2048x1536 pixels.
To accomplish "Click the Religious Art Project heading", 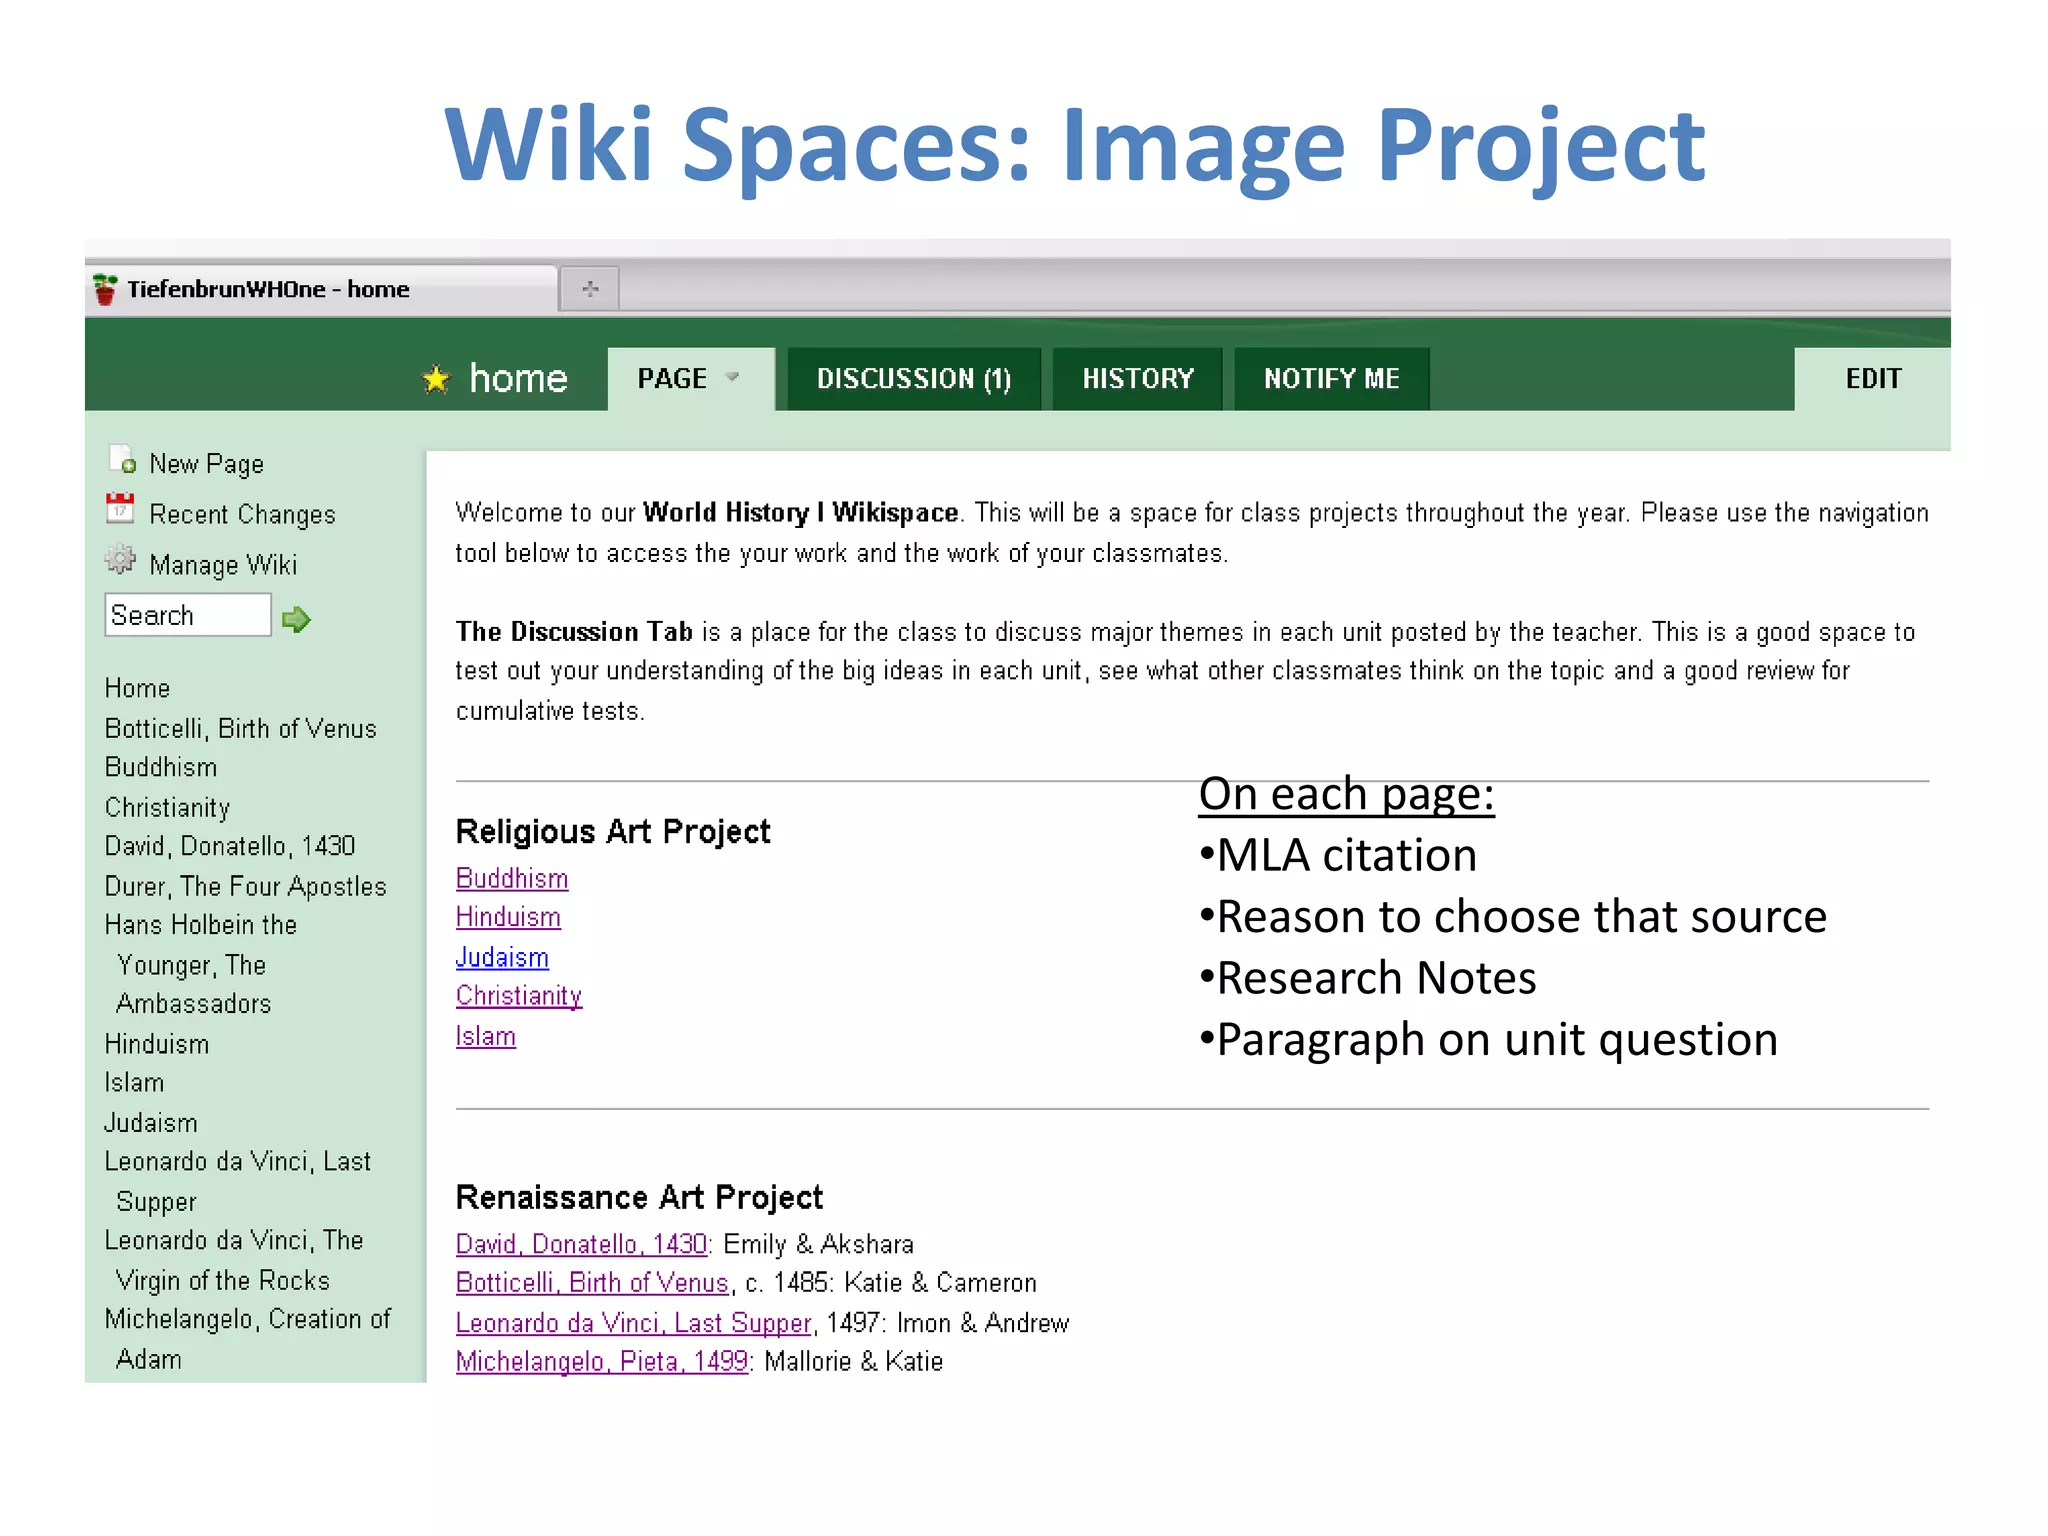I will coord(613,831).
